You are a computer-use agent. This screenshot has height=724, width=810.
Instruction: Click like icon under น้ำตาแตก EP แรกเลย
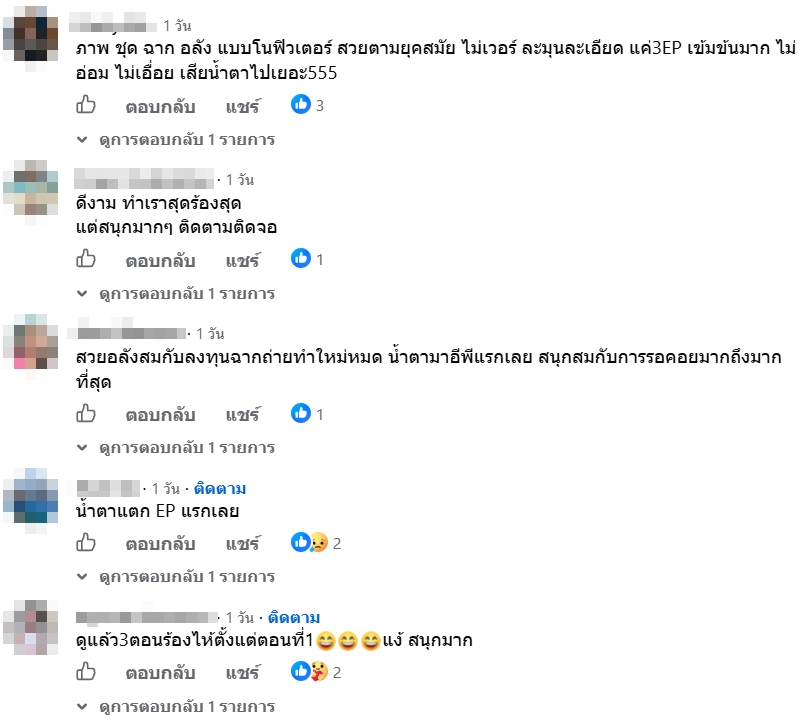[x=86, y=543]
